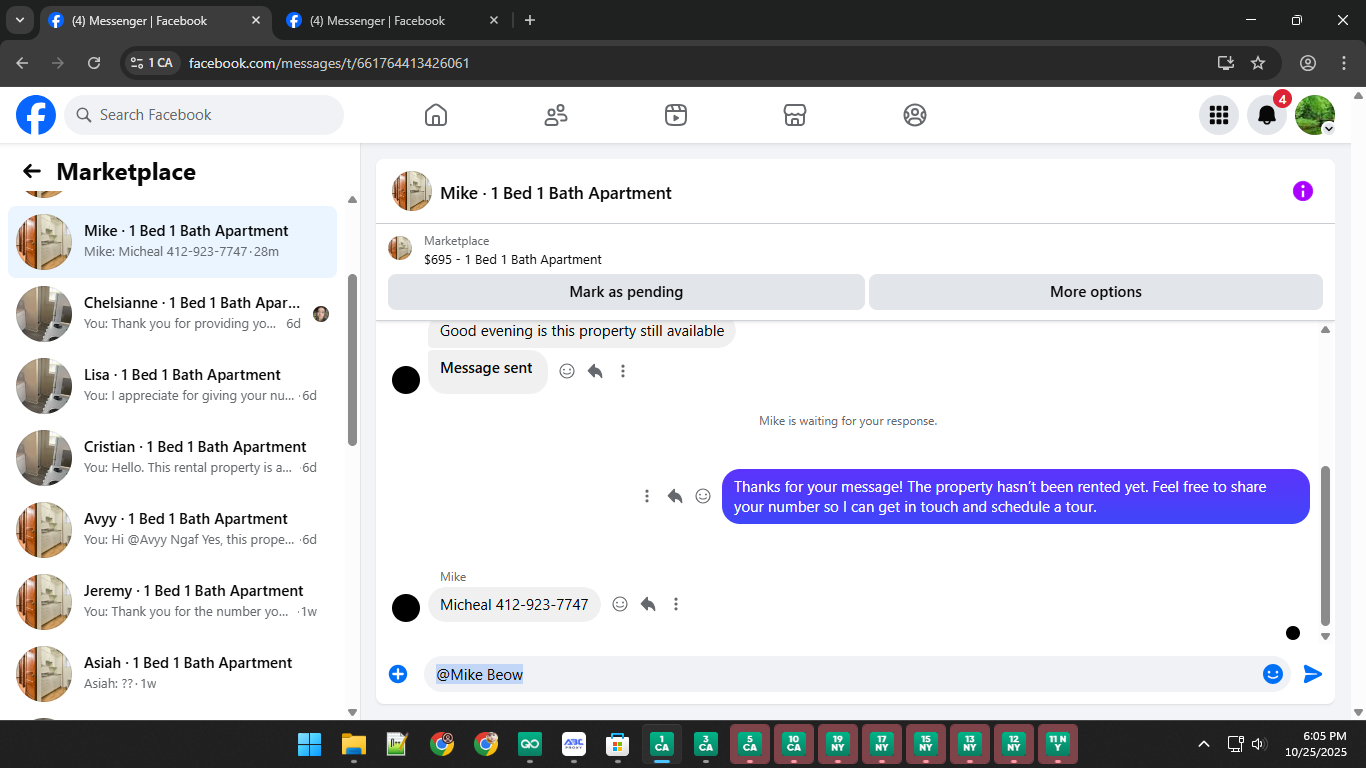Mark the listing as pending
The image size is (1366, 768).
626,292
